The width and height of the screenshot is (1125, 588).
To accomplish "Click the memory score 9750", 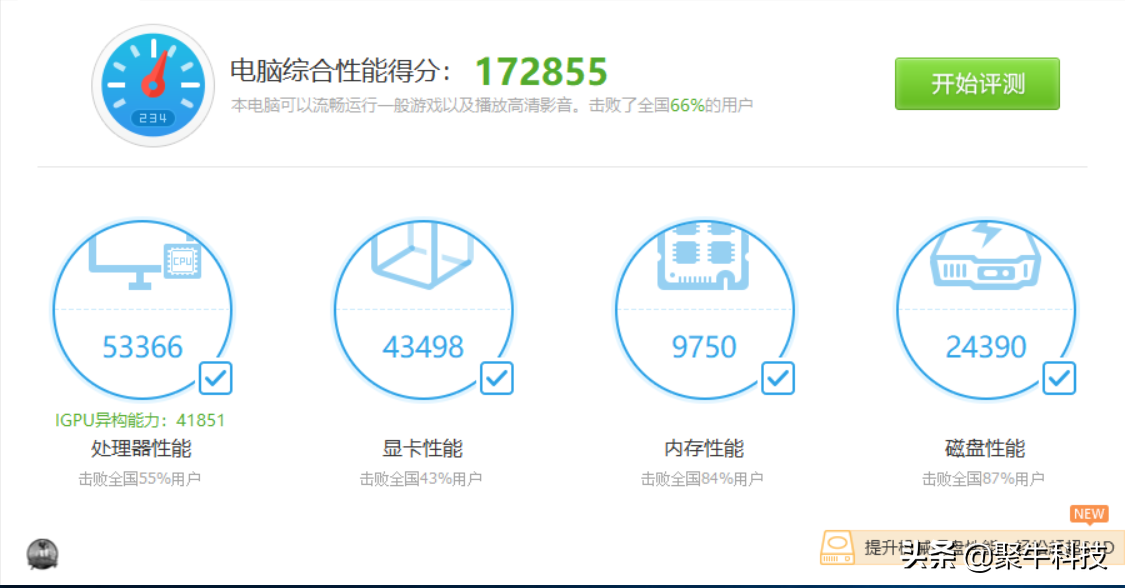I will pos(704,347).
